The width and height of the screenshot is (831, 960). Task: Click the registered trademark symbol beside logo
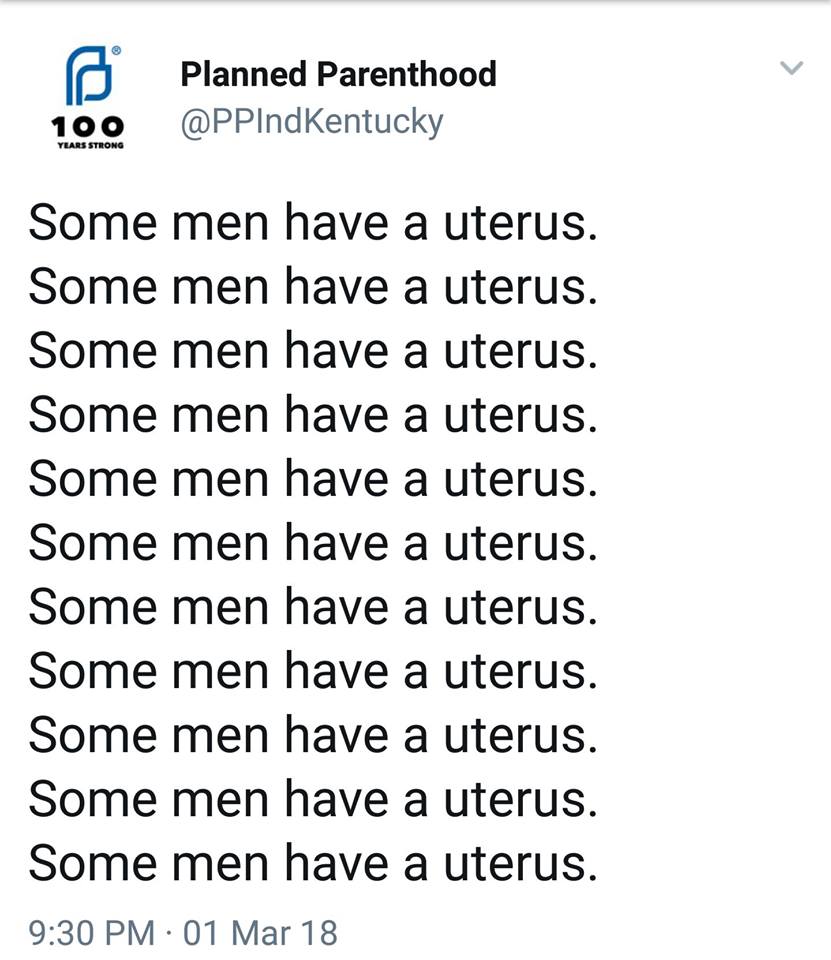click(116, 51)
